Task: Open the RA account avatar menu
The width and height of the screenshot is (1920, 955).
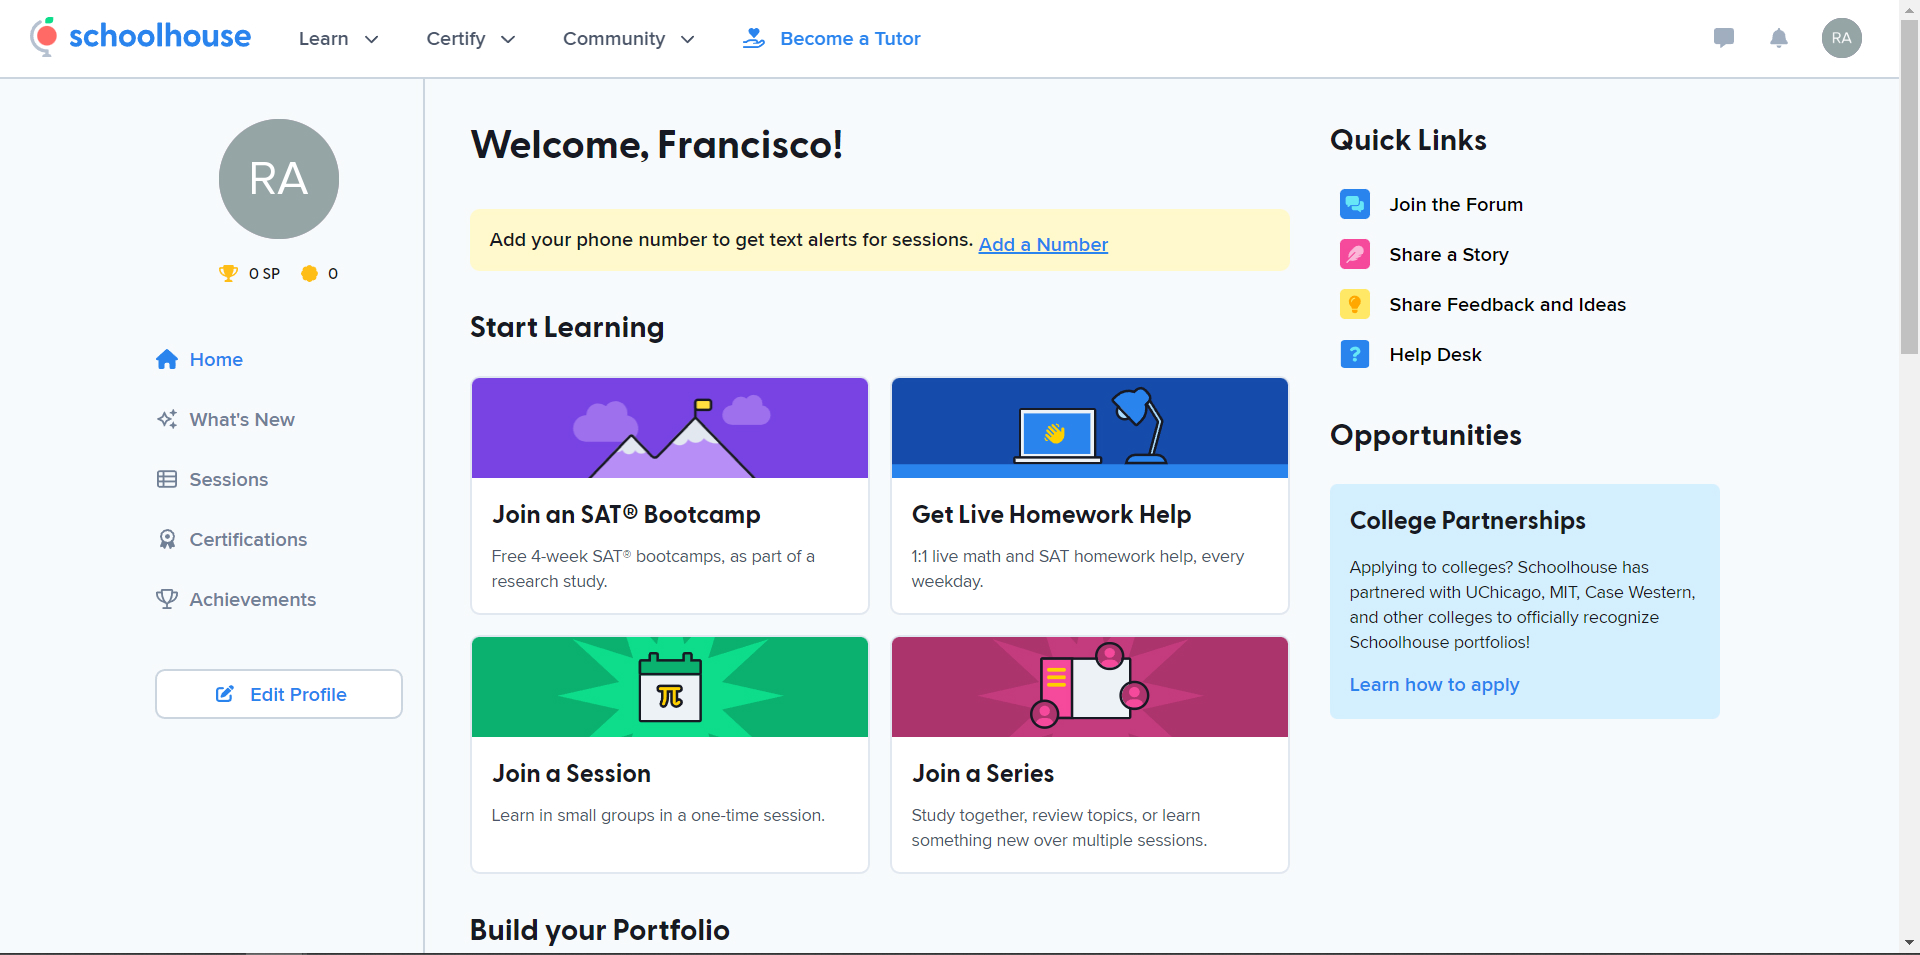Action: pos(1841,38)
